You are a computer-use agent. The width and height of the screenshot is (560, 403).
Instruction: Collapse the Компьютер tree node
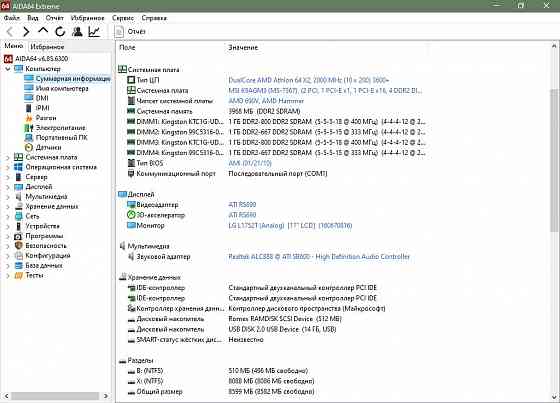tap(8, 69)
